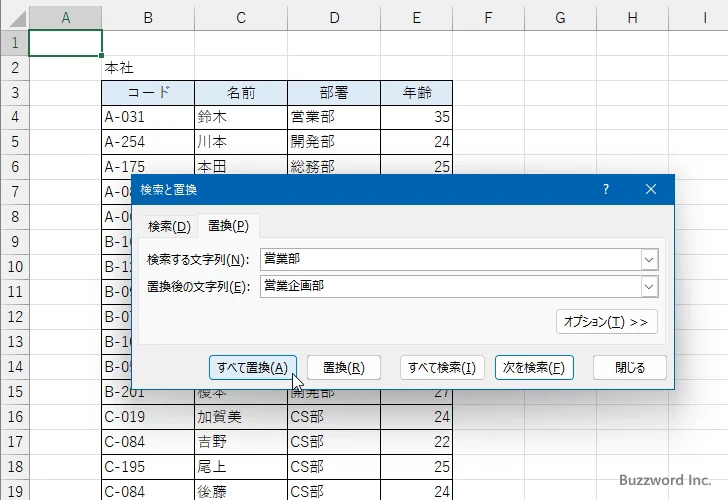Click the dialog help question mark icon

tap(606, 189)
